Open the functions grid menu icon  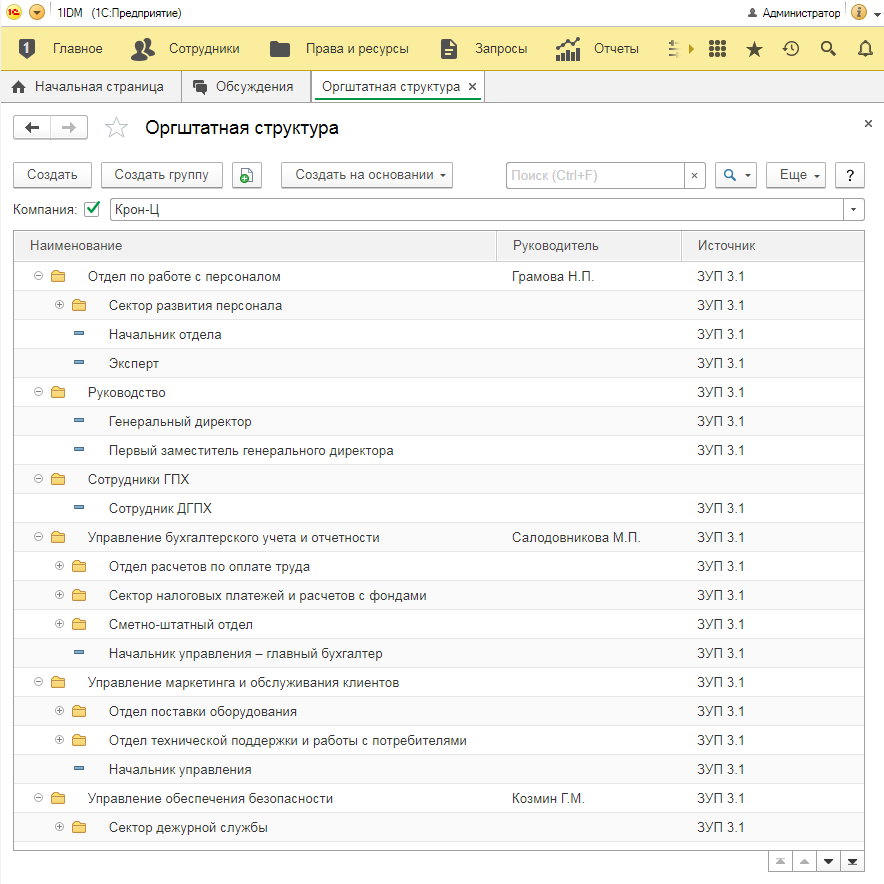coord(717,49)
